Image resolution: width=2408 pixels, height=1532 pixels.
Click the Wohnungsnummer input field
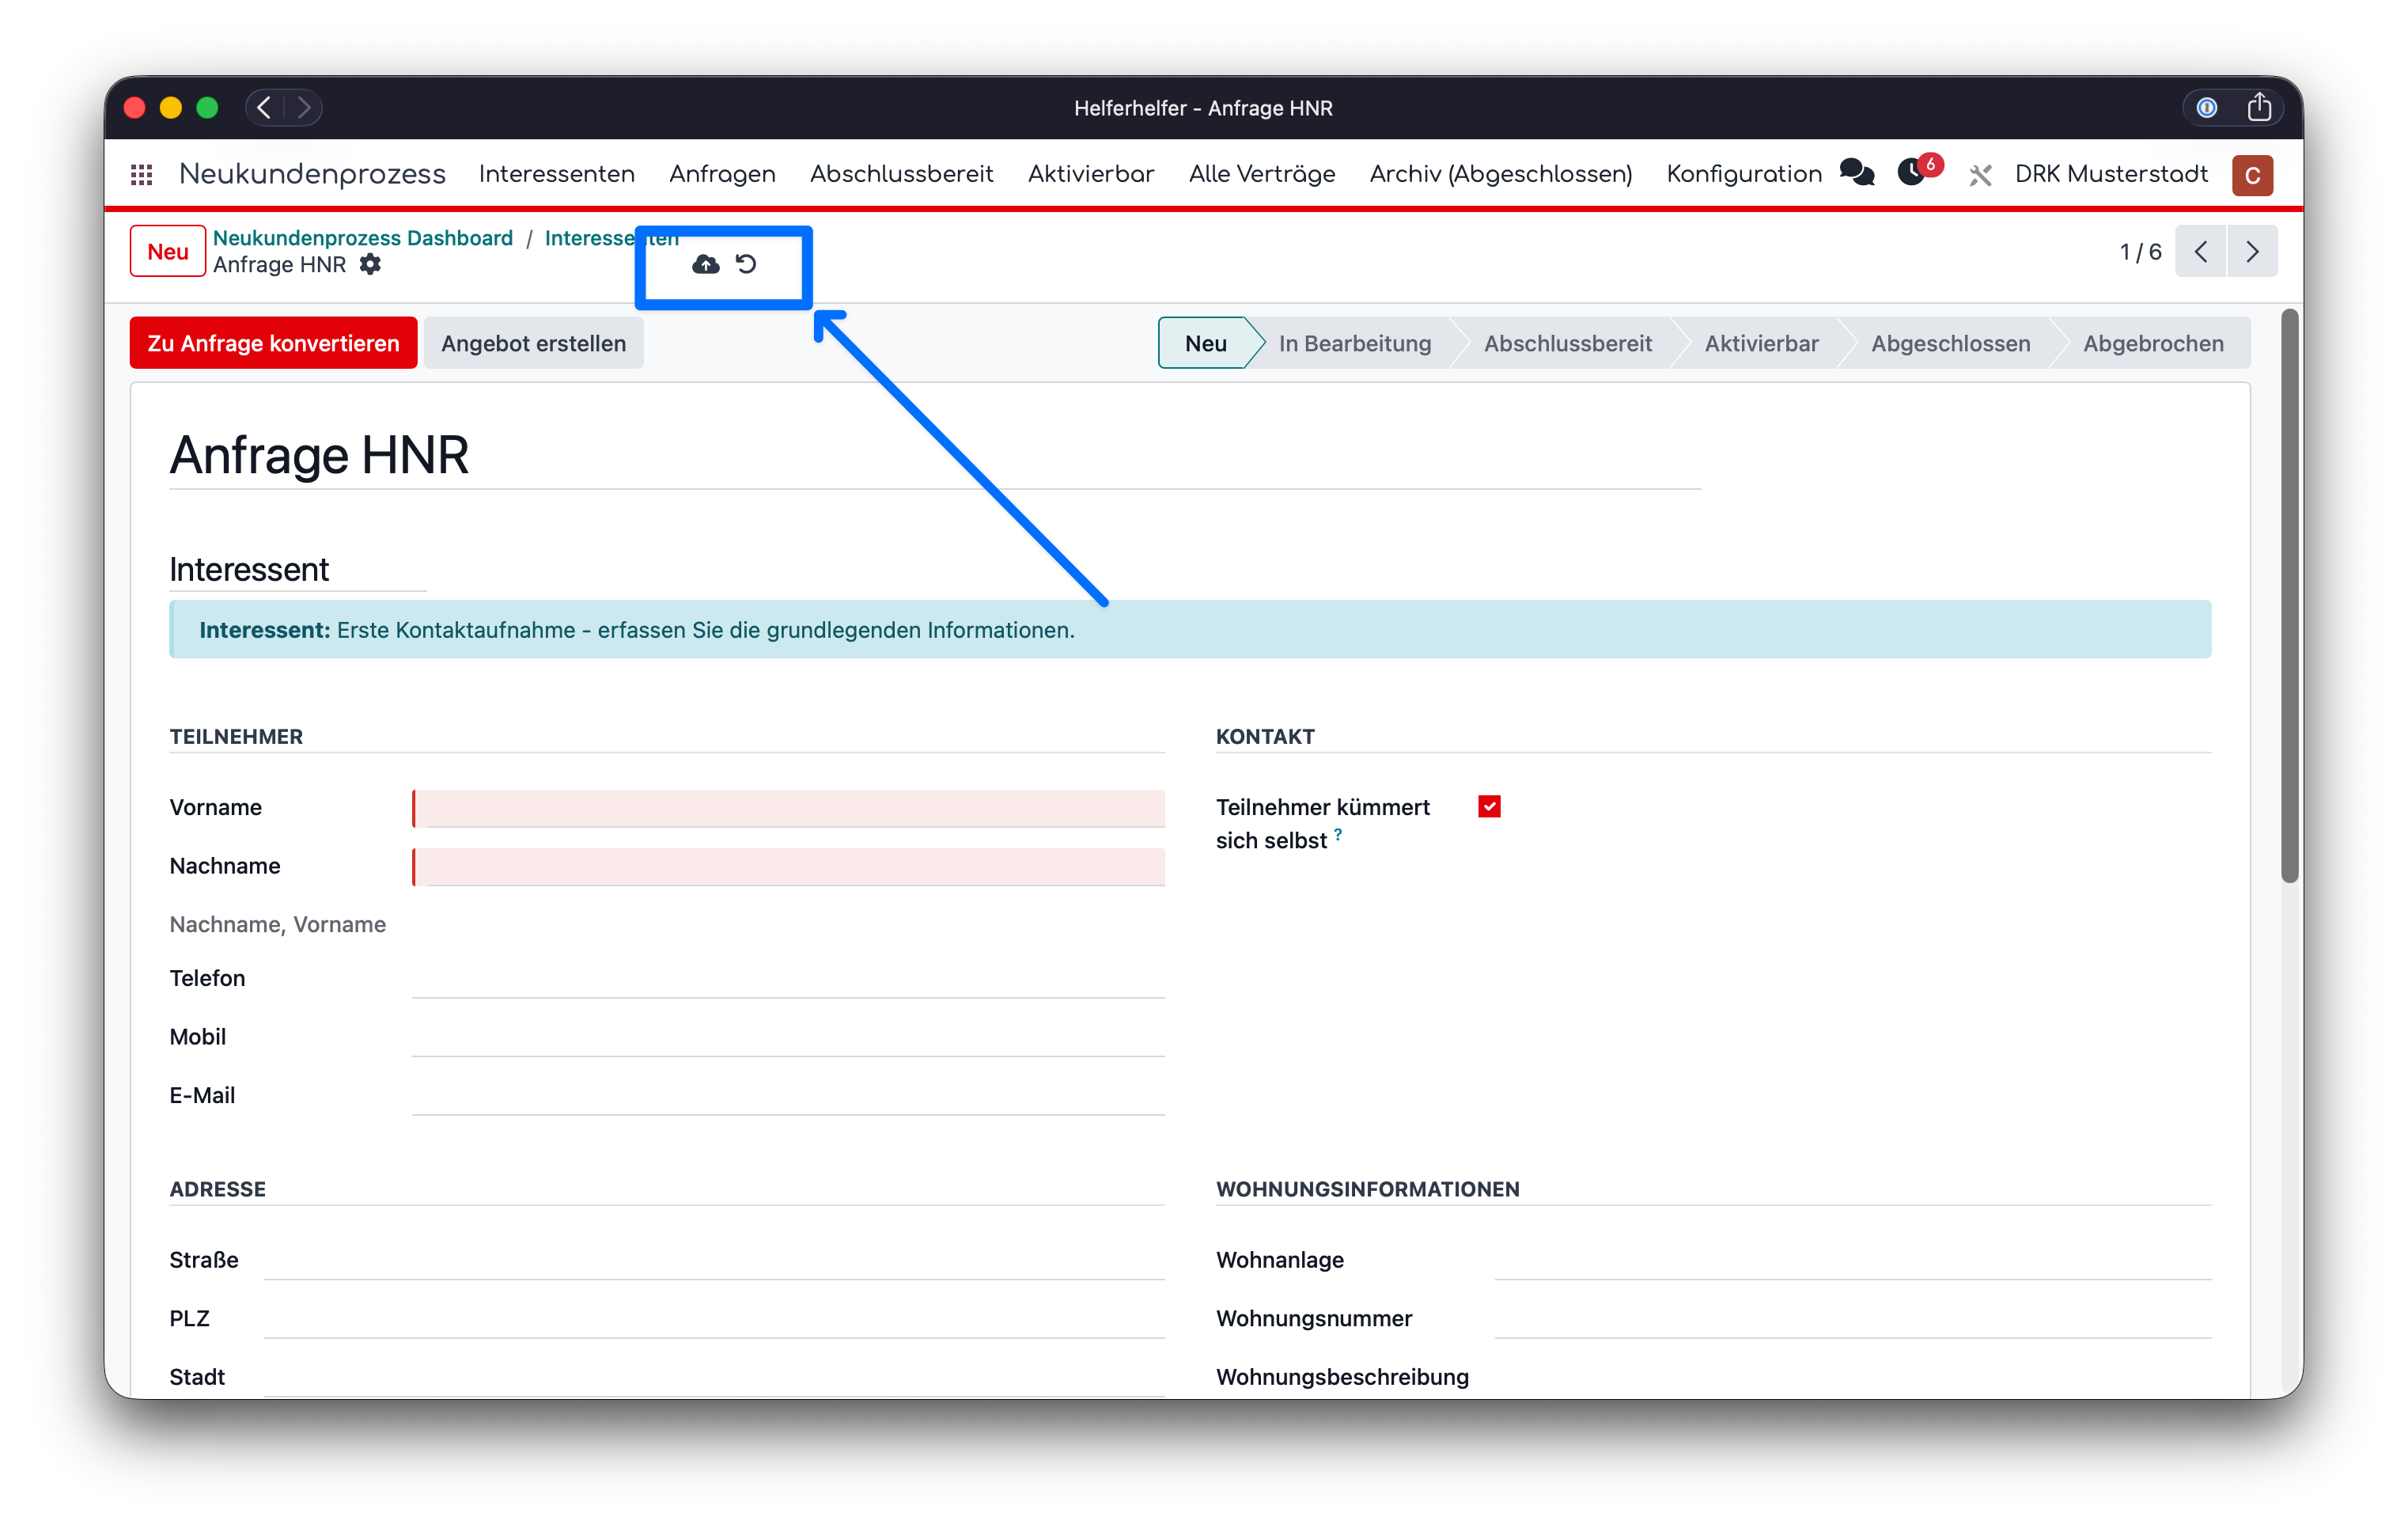(x=1852, y=1319)
